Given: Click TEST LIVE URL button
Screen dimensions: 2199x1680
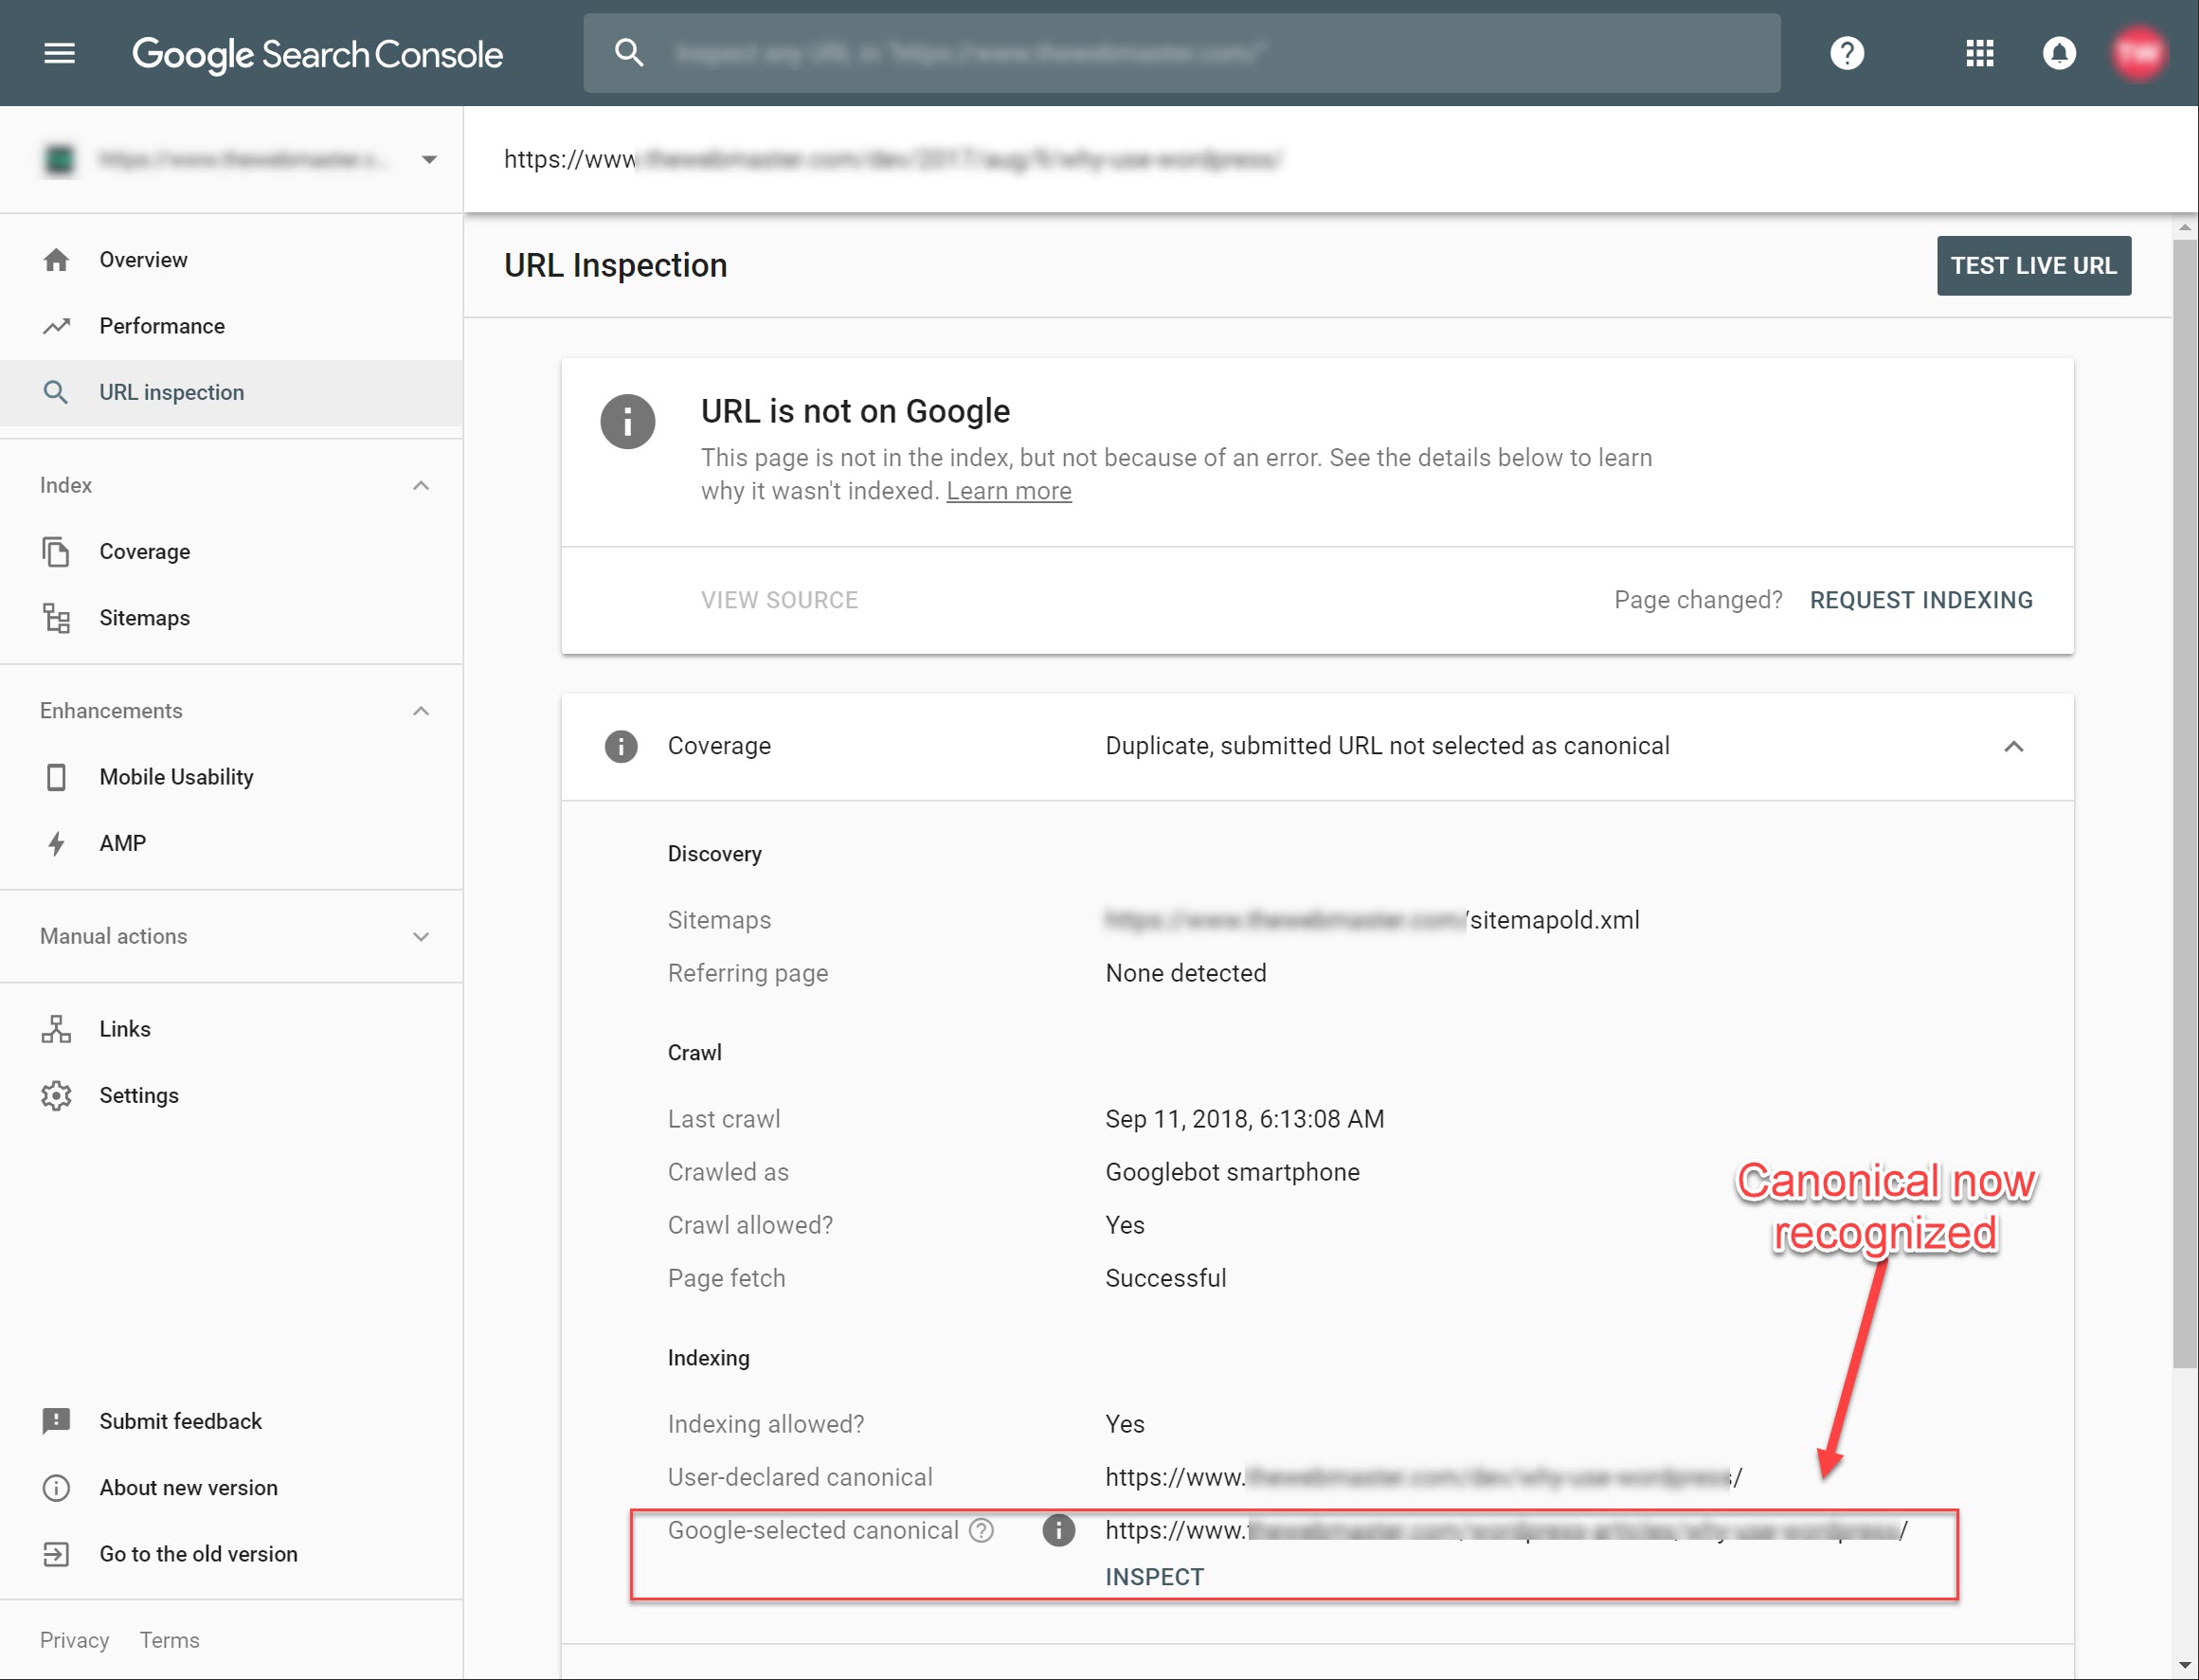Looking at the screenshot, I should pos(2033,265).
